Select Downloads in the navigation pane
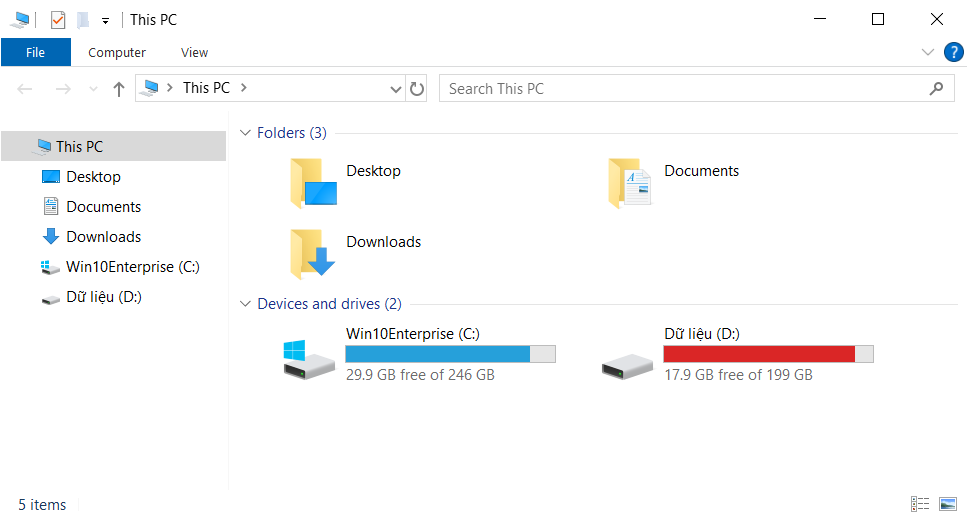The height and width of the screenshot is (520, 968). tap(103, 237)
